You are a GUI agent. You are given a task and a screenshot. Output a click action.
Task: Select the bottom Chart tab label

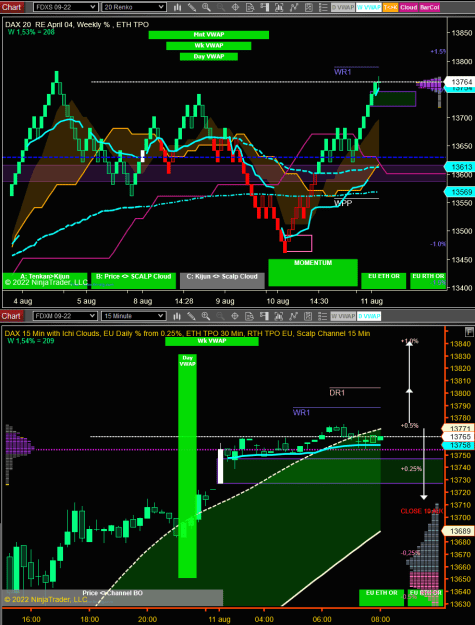(x=12, y=316)
